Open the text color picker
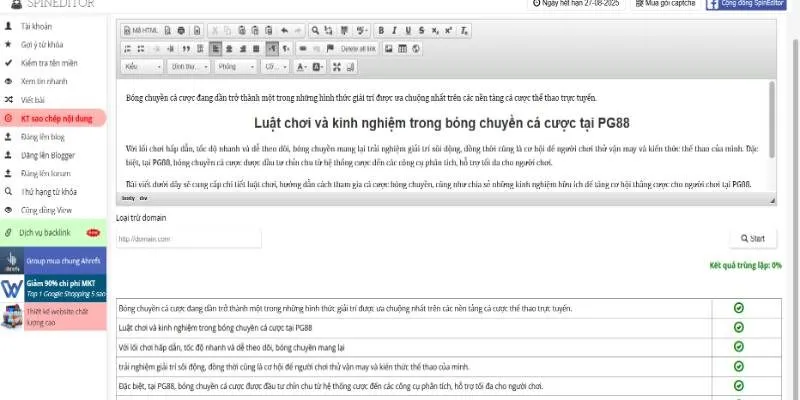Screen dimensions: 800x400 302,67
